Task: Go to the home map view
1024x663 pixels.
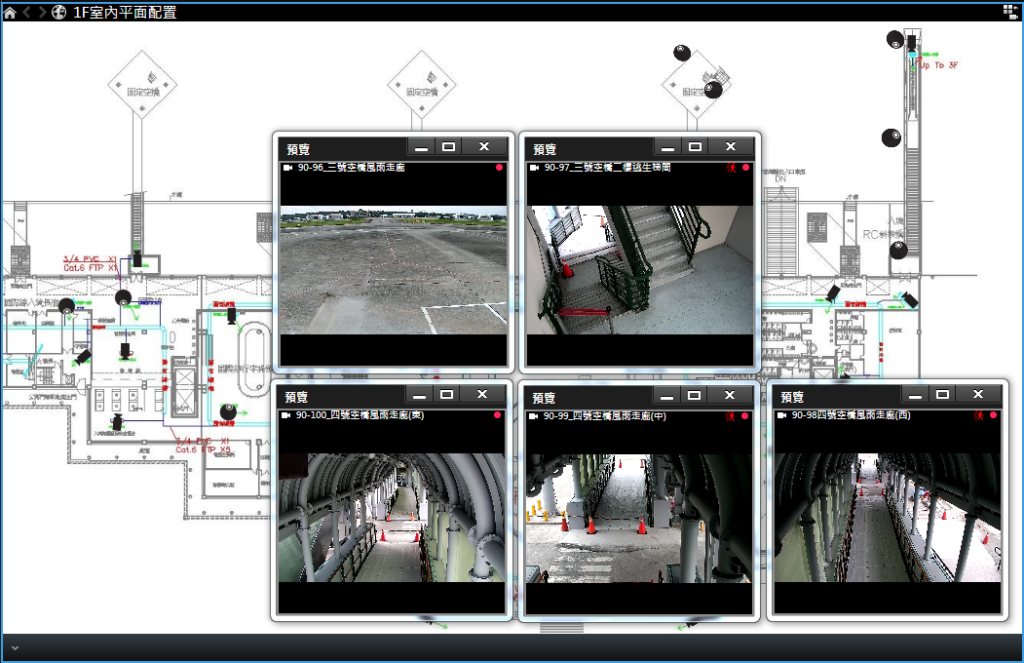Action: pos(10,12)
